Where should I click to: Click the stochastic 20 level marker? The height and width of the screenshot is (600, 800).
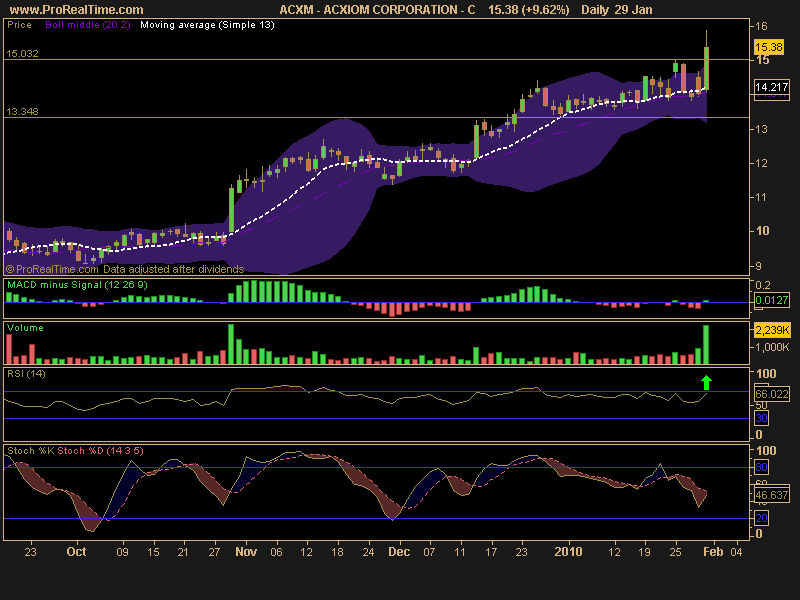(x=761, y=518)
